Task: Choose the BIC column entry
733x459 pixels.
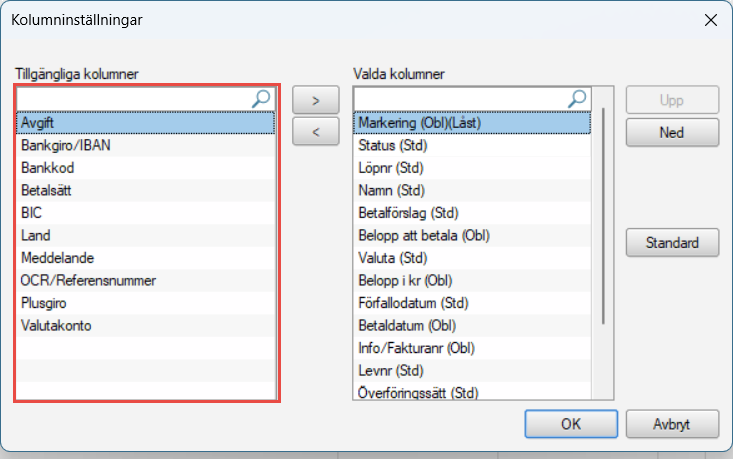Action: pyautogui.click(x=146, y=213)
